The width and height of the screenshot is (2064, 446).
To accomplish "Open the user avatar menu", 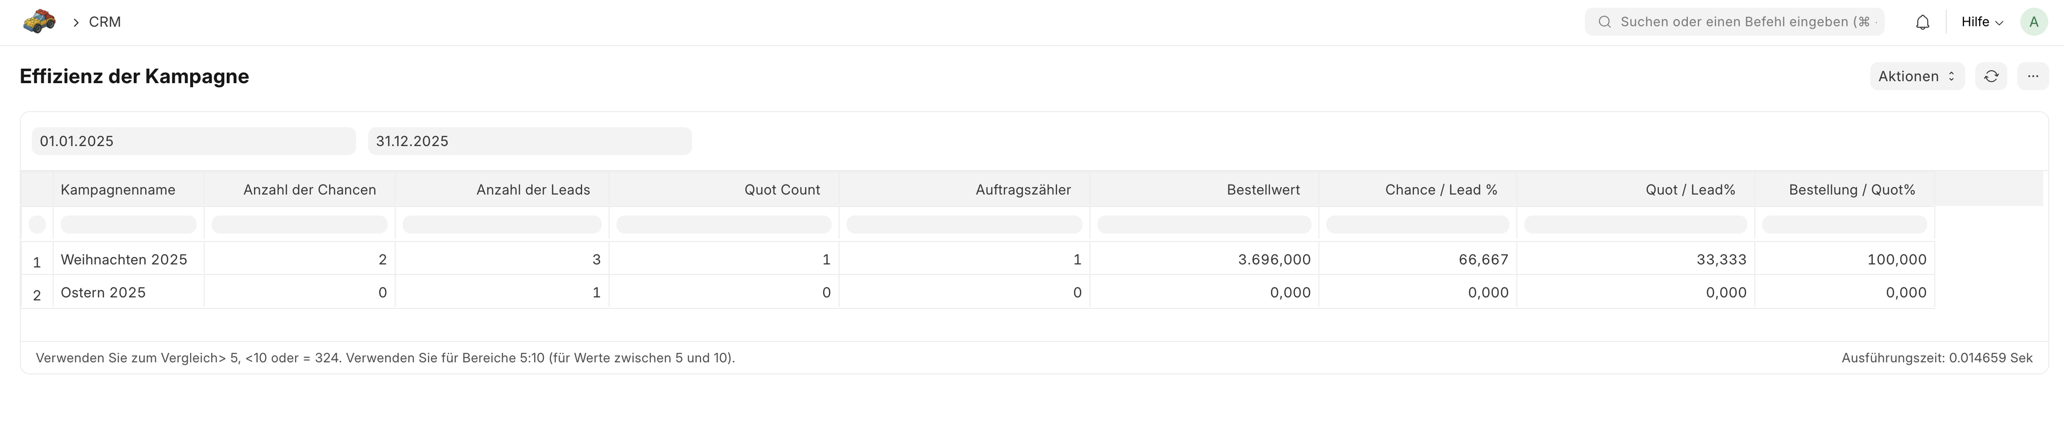I will 2033,22.
